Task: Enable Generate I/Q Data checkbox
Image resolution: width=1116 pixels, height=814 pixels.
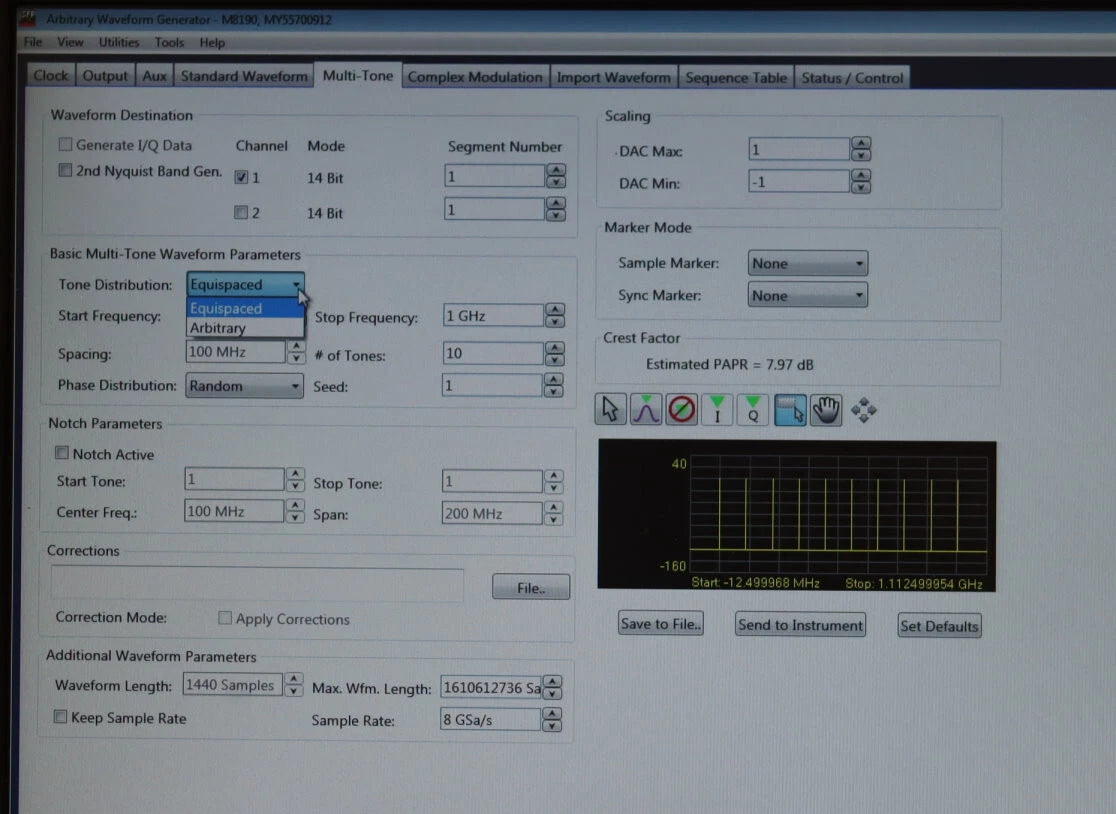Action: click(x=65, y=144)
